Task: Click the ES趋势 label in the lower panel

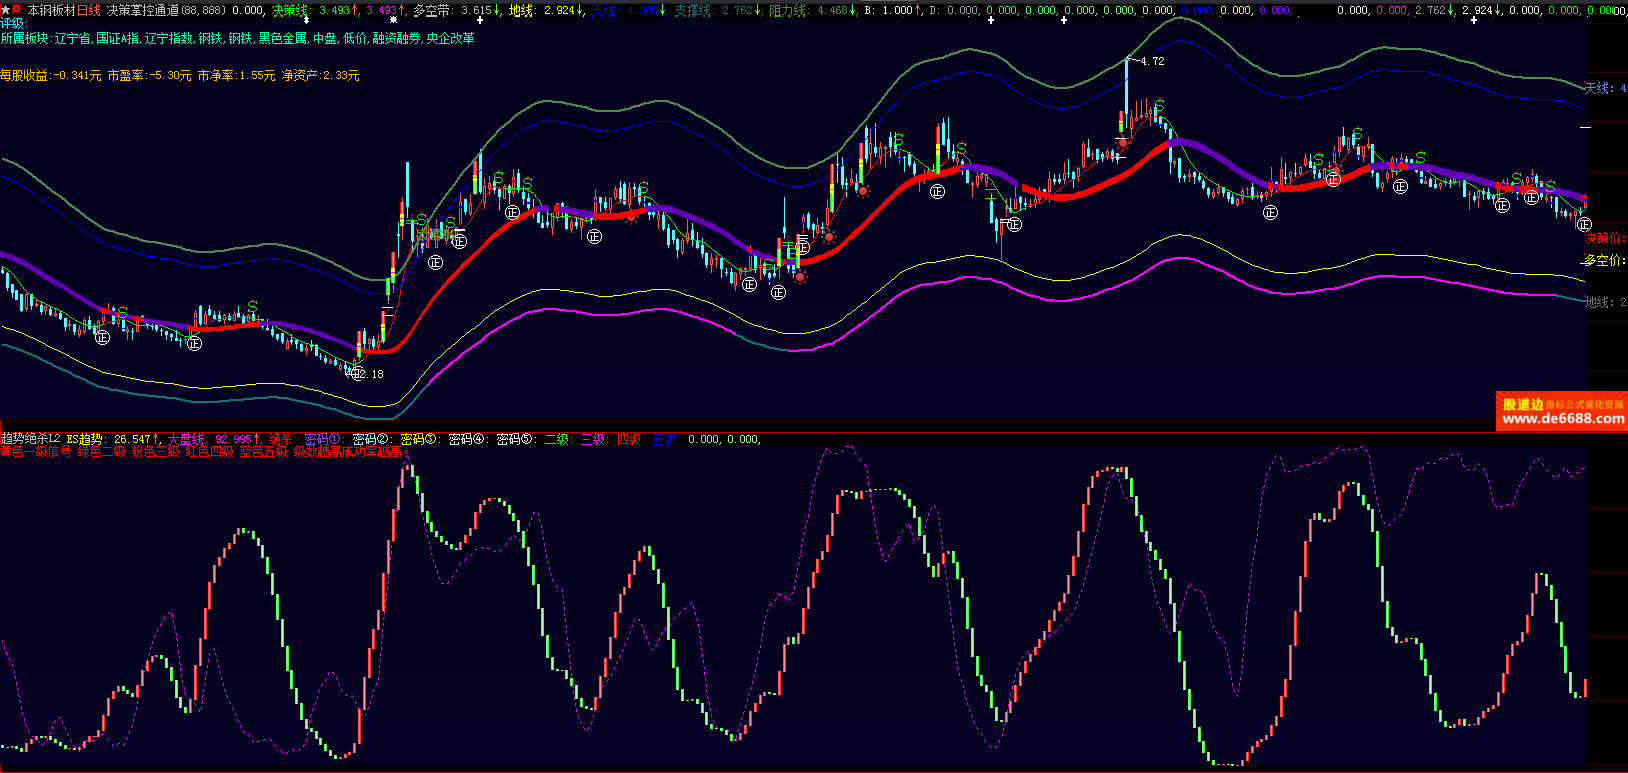Action: click(86, 439)
